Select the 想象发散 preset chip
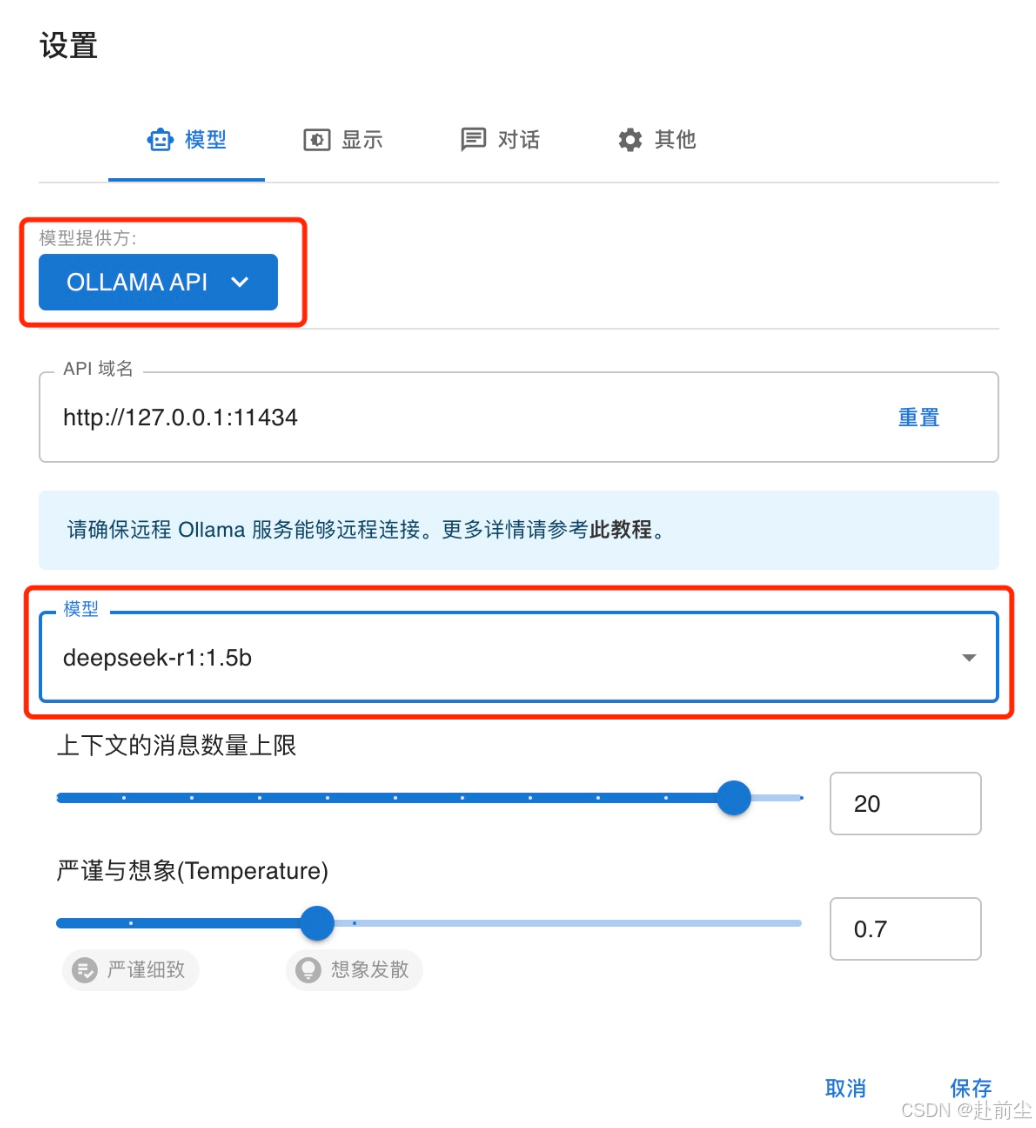Screen dimensions: 1036x1128 pyautogui.click(x=354, y=970)
